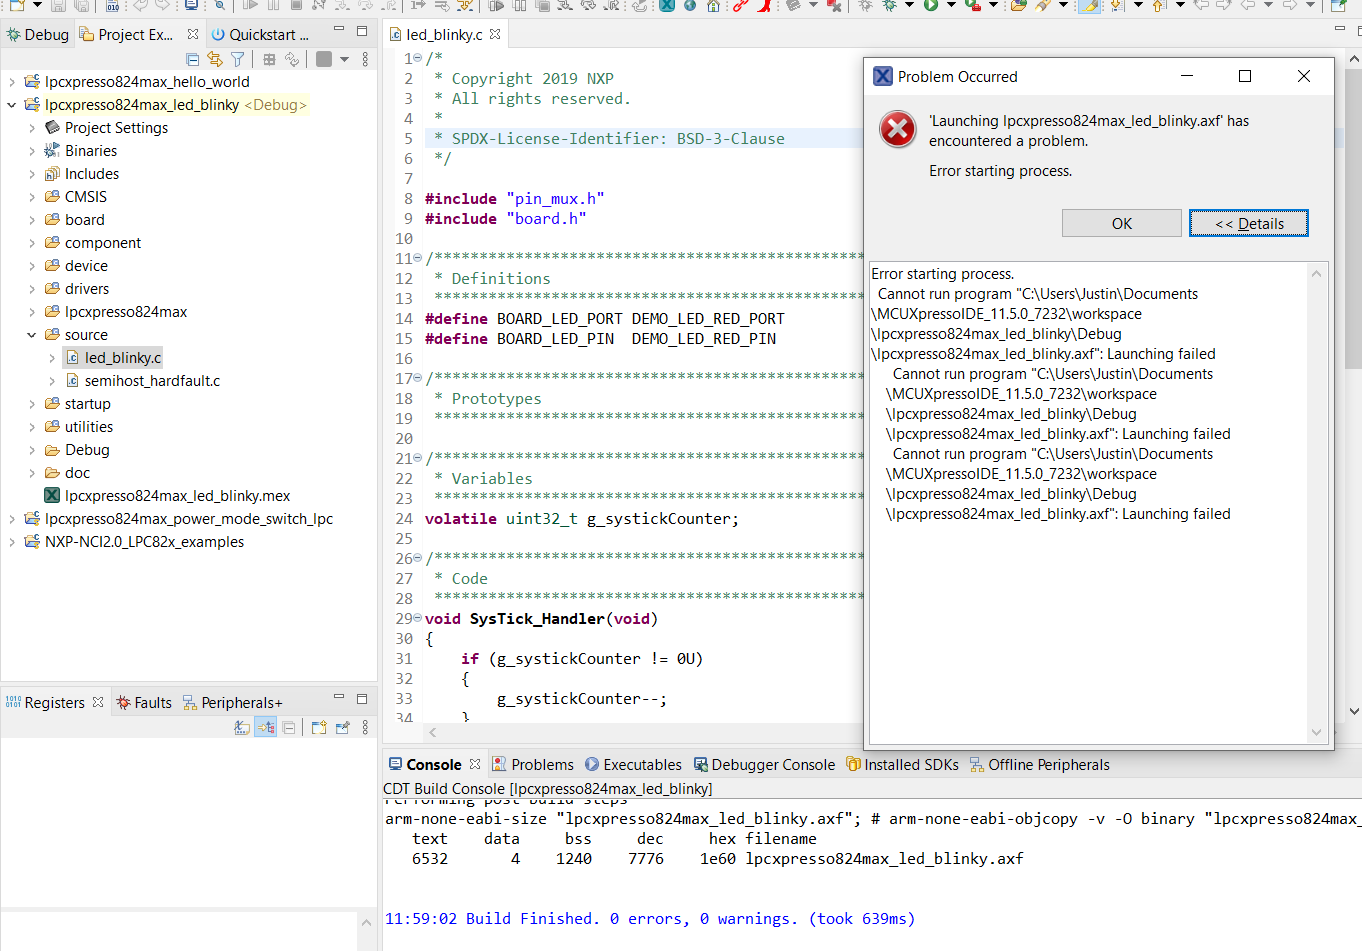Click the details pane scroll-down arrow in dialog

coord(1316,732)
